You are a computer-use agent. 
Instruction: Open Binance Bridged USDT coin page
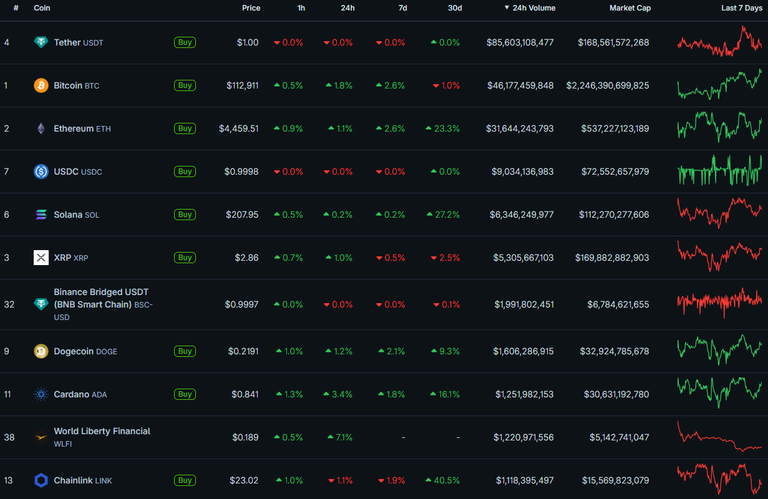(x=103, y=304)
